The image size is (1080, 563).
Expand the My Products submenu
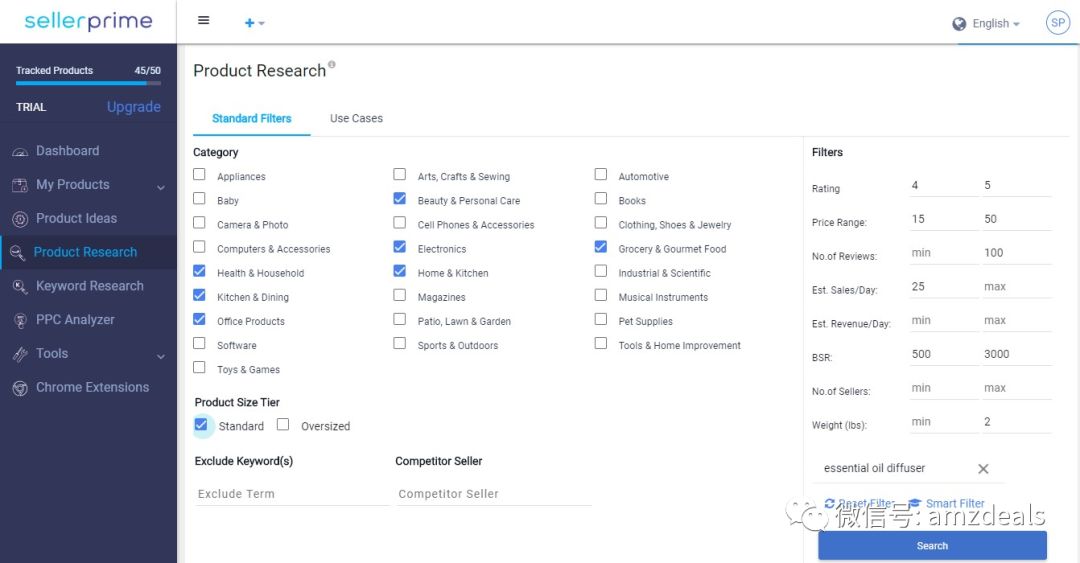tap(161, 187)
